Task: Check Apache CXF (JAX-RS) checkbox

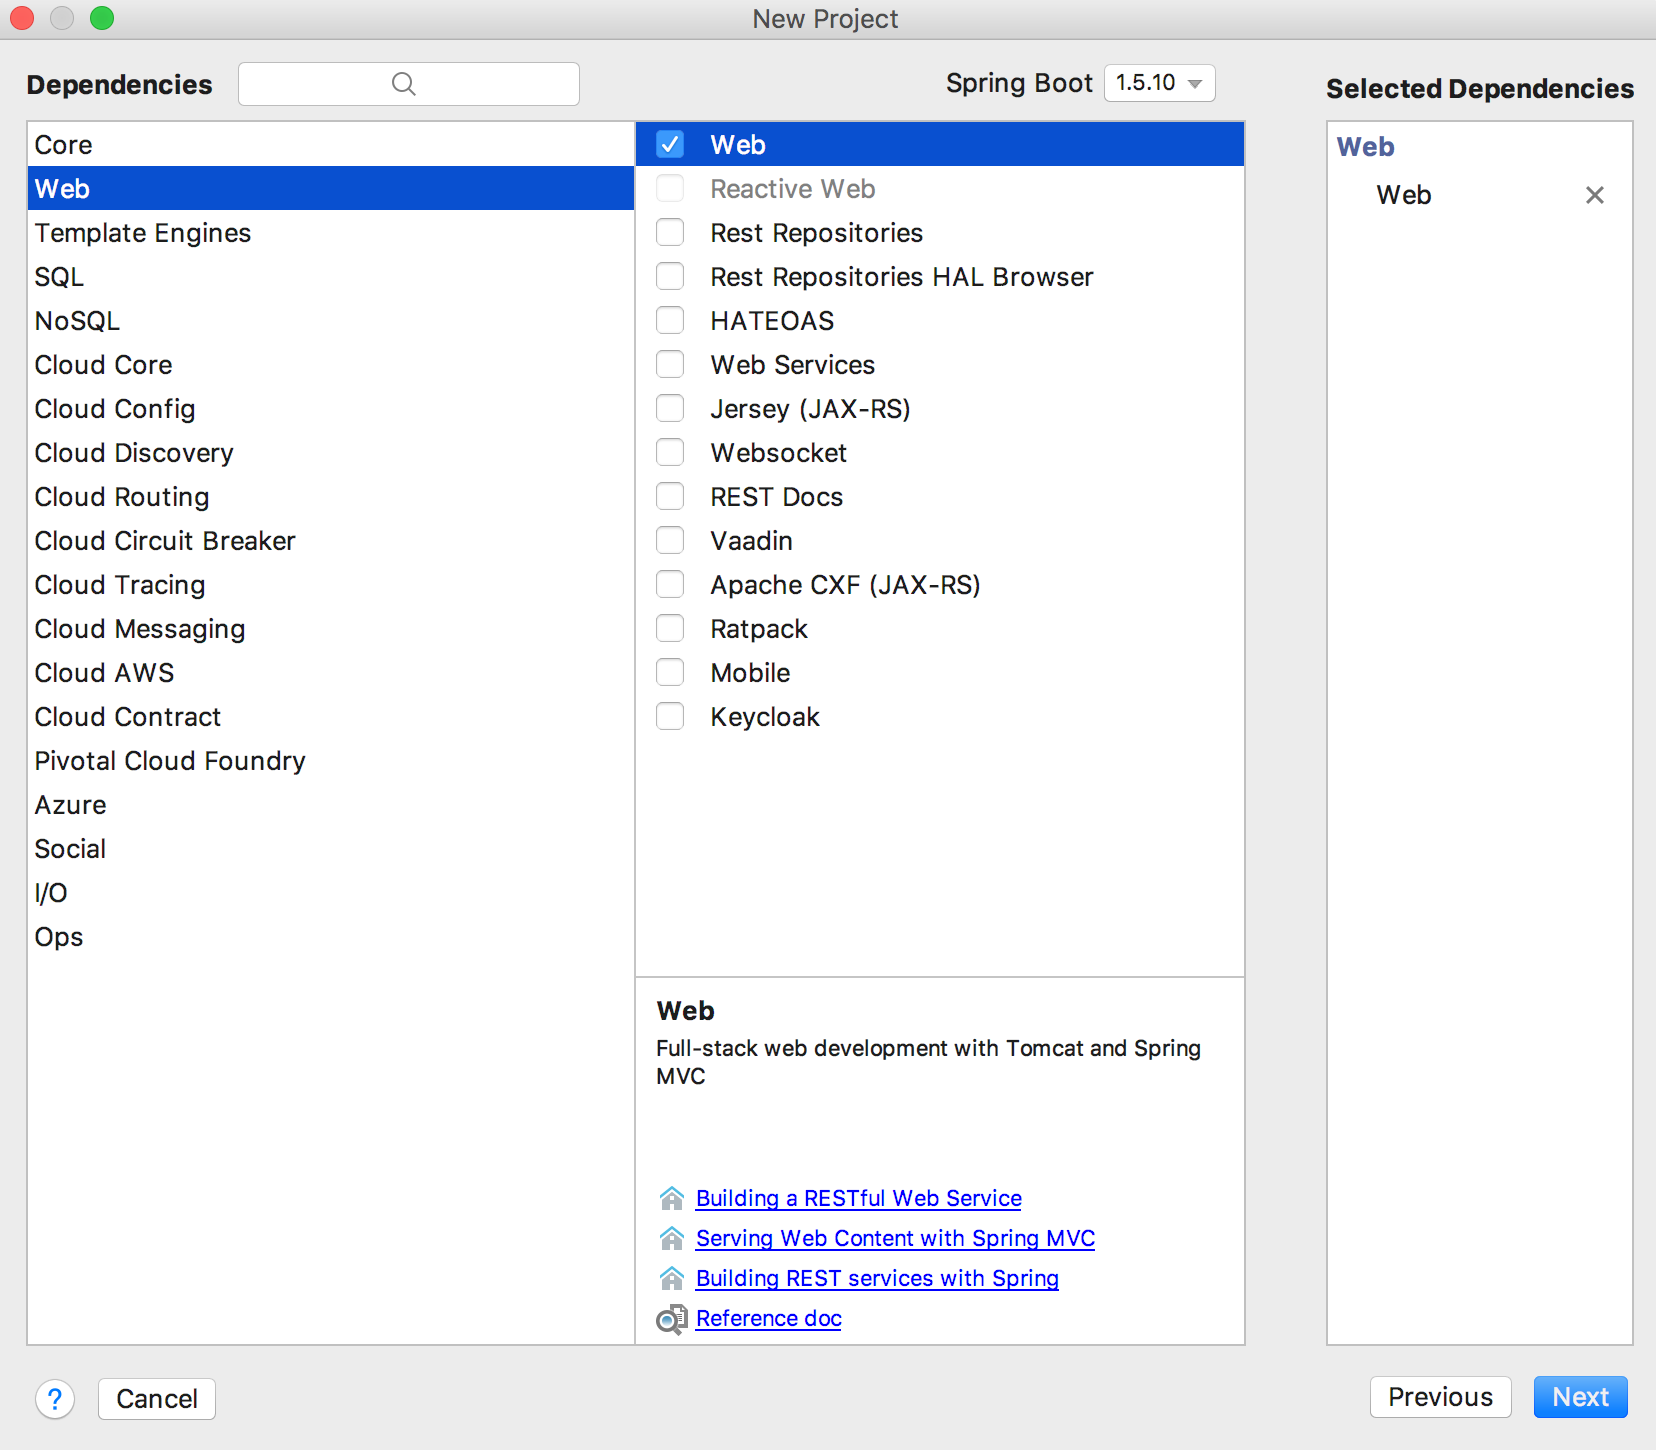Action: click(670, 584)
